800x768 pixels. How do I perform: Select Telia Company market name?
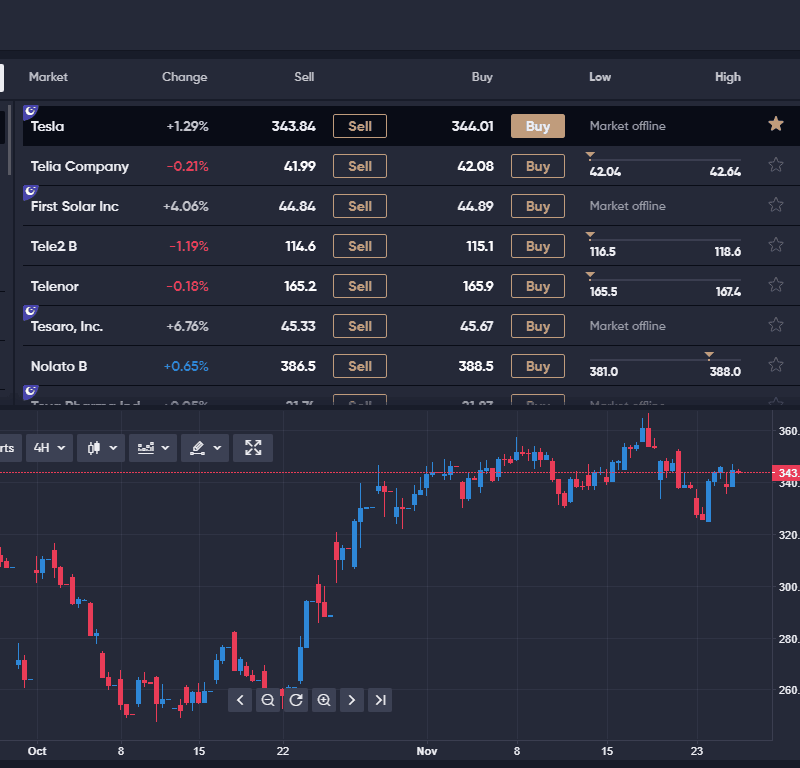80,166
